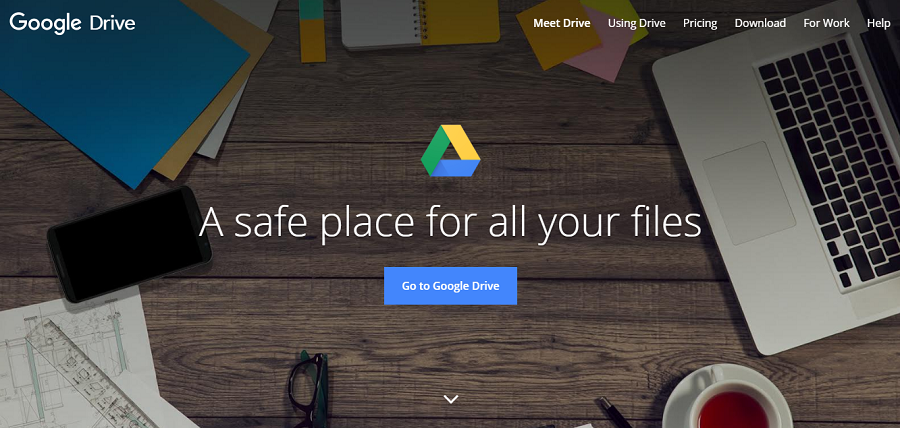This screenshot has width=900, height=428.
Task: Click the tricolor Drive triangle icon
Action: [x=450, y=152]
